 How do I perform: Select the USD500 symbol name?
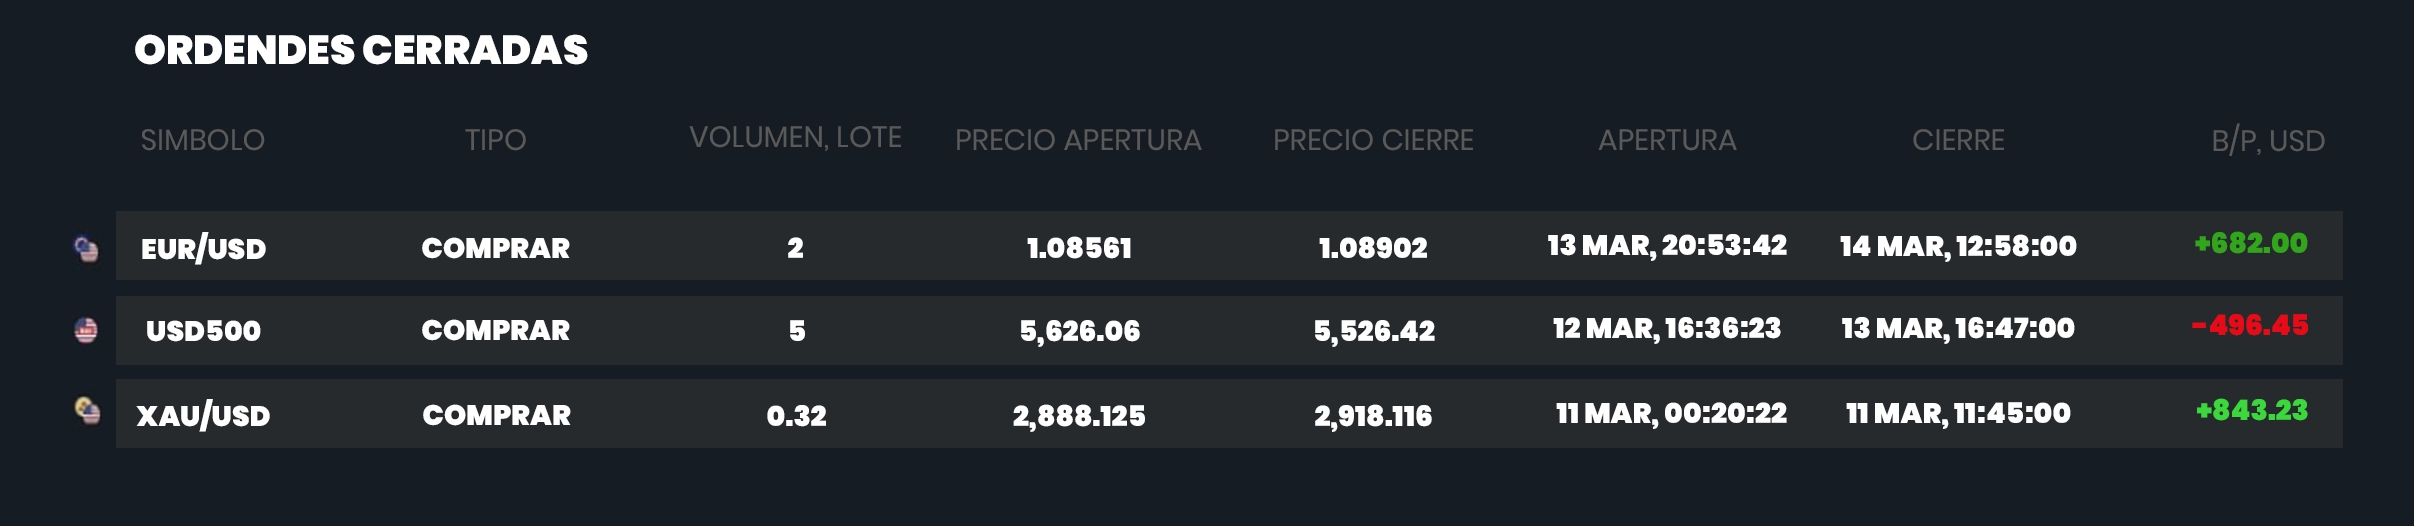(x=203, y=331)
